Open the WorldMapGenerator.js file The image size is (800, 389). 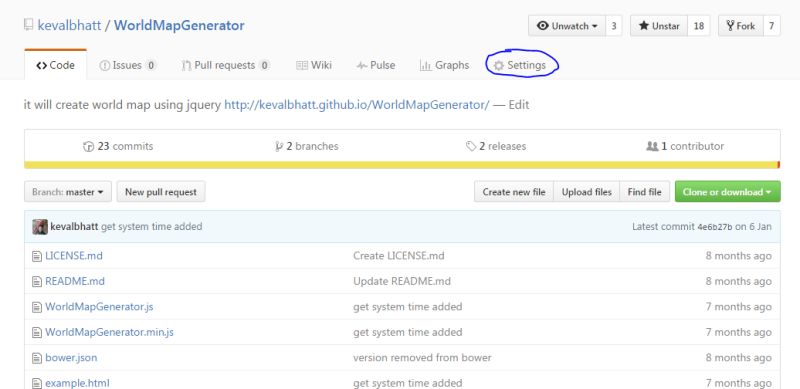tap(99, 307)
